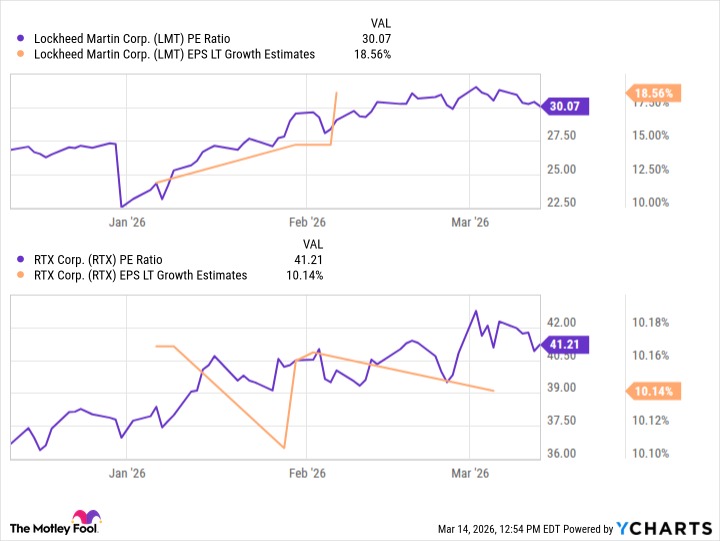Click the purple dot beside RTX Corp. PE Ratio

(23, 261)
